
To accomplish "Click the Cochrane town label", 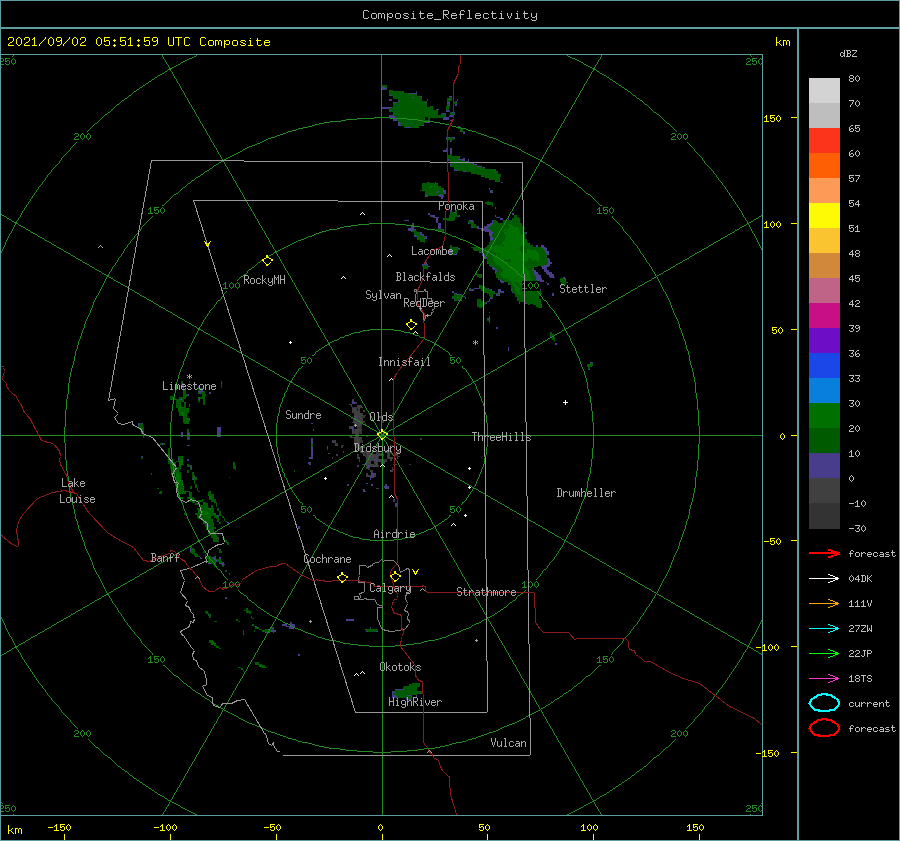I will (x=327, y=559).
